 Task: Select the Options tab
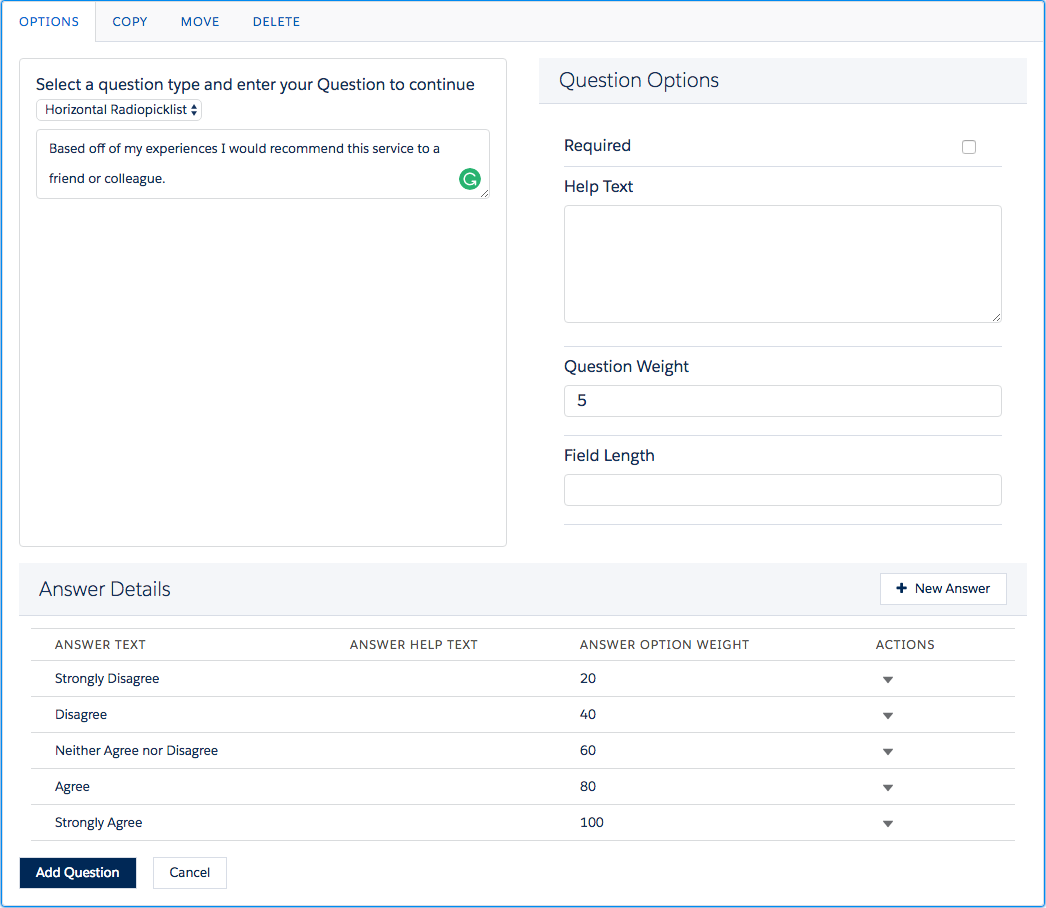pos(49,21)
